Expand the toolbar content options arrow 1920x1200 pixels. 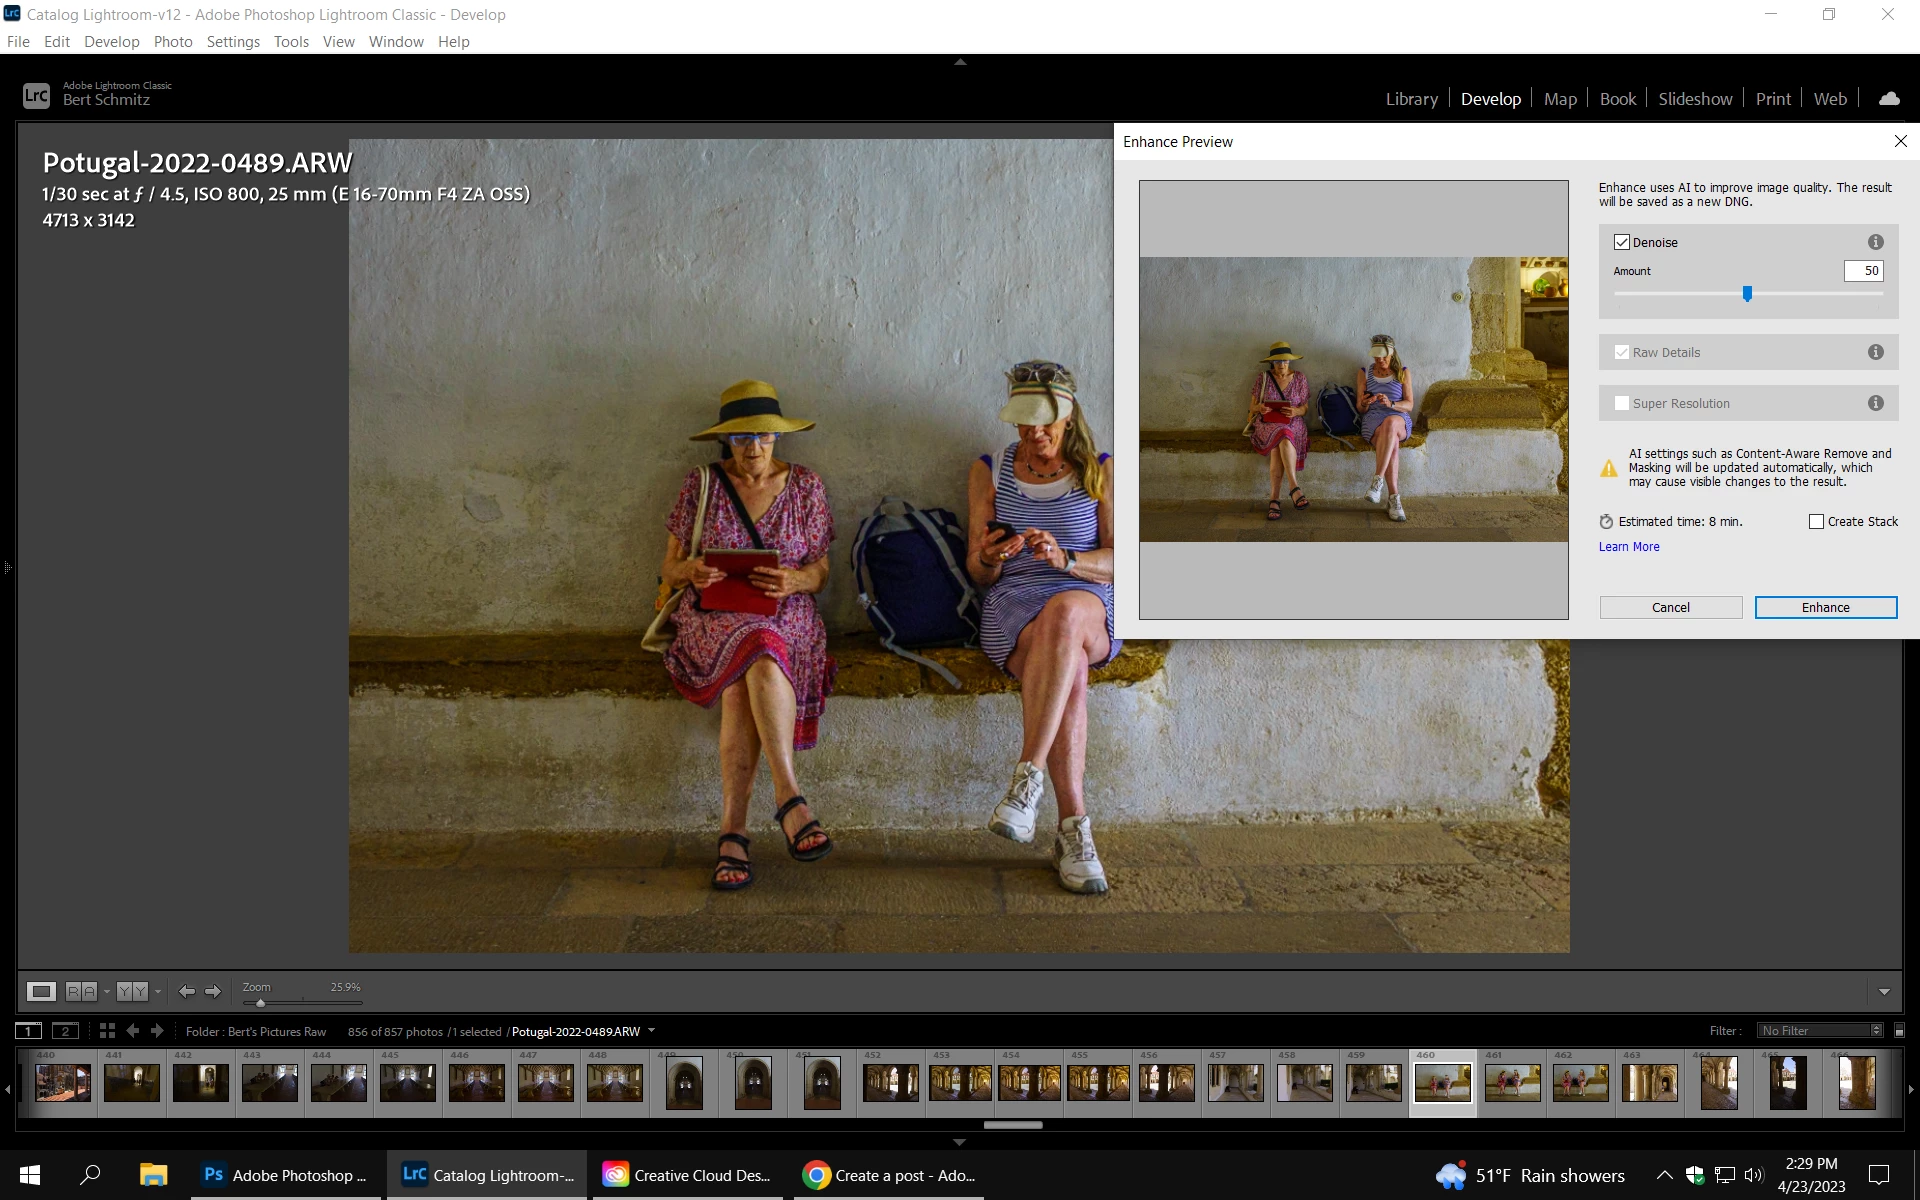(1884, 992)
